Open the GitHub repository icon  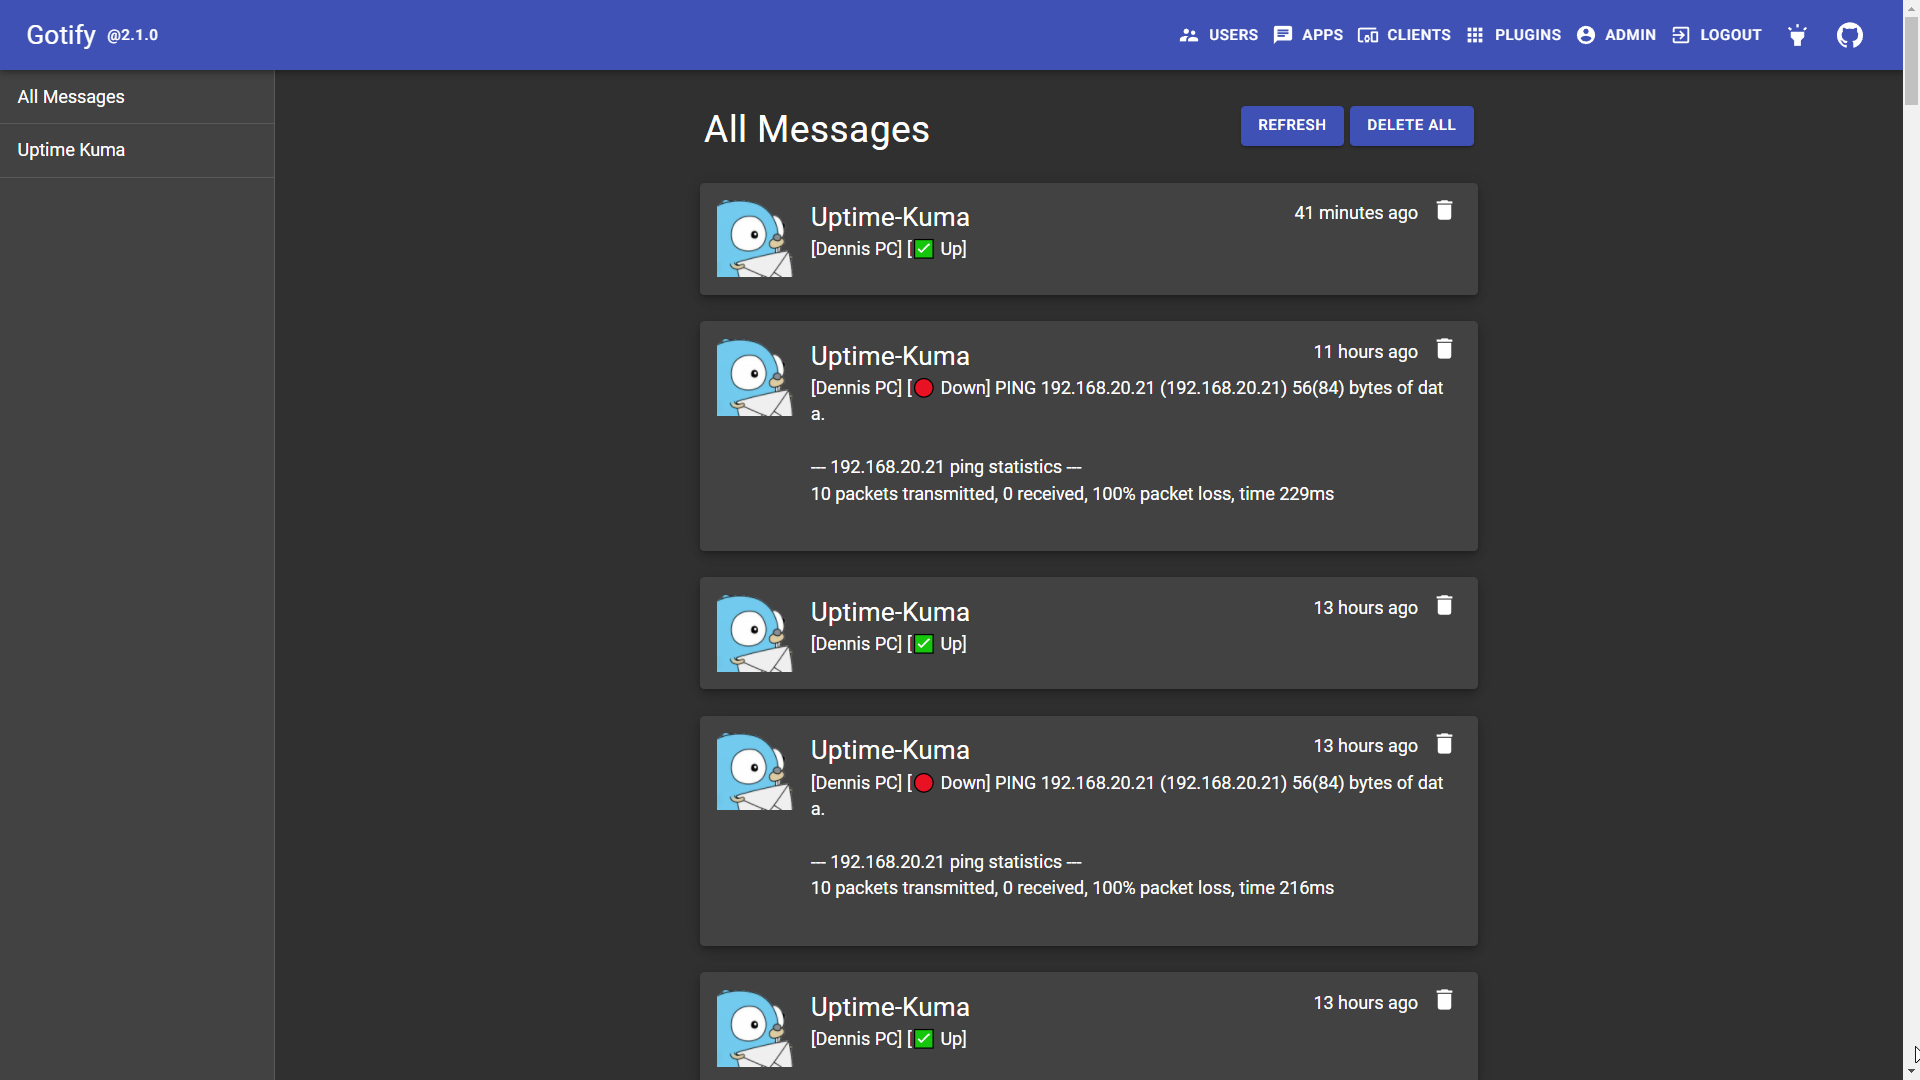click(1849, 35)
